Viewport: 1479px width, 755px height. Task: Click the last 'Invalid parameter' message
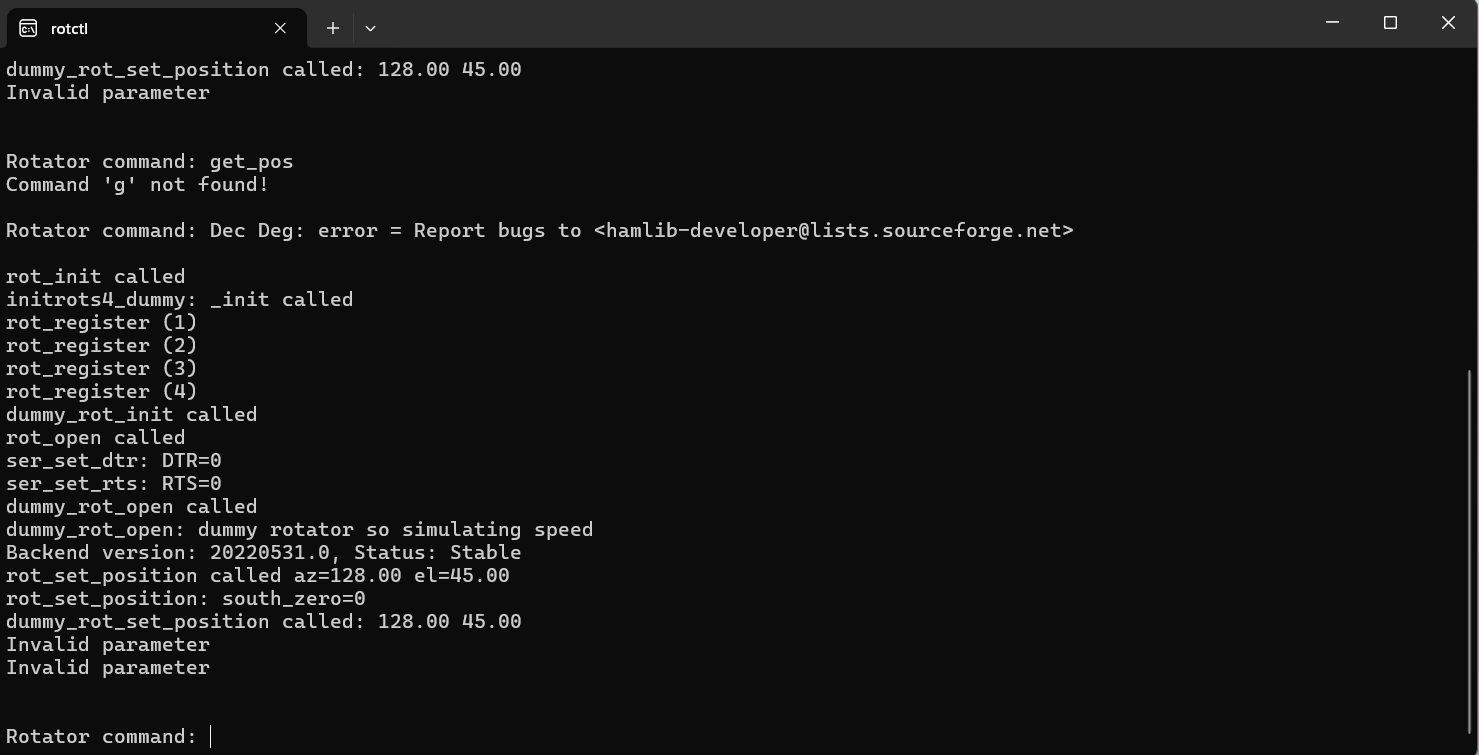tap(108, 668)
